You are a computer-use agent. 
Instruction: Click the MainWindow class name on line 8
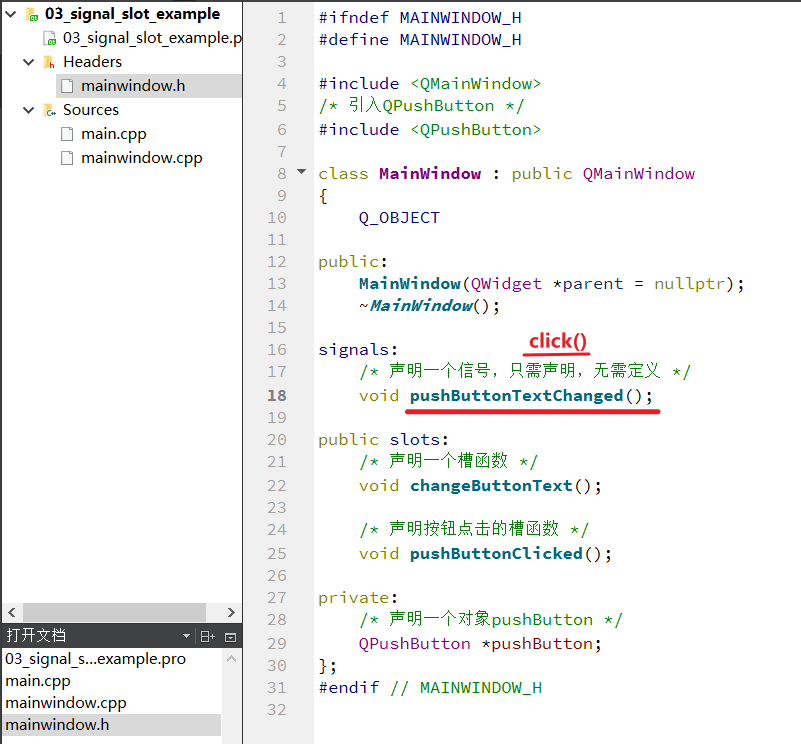(430, 174)
